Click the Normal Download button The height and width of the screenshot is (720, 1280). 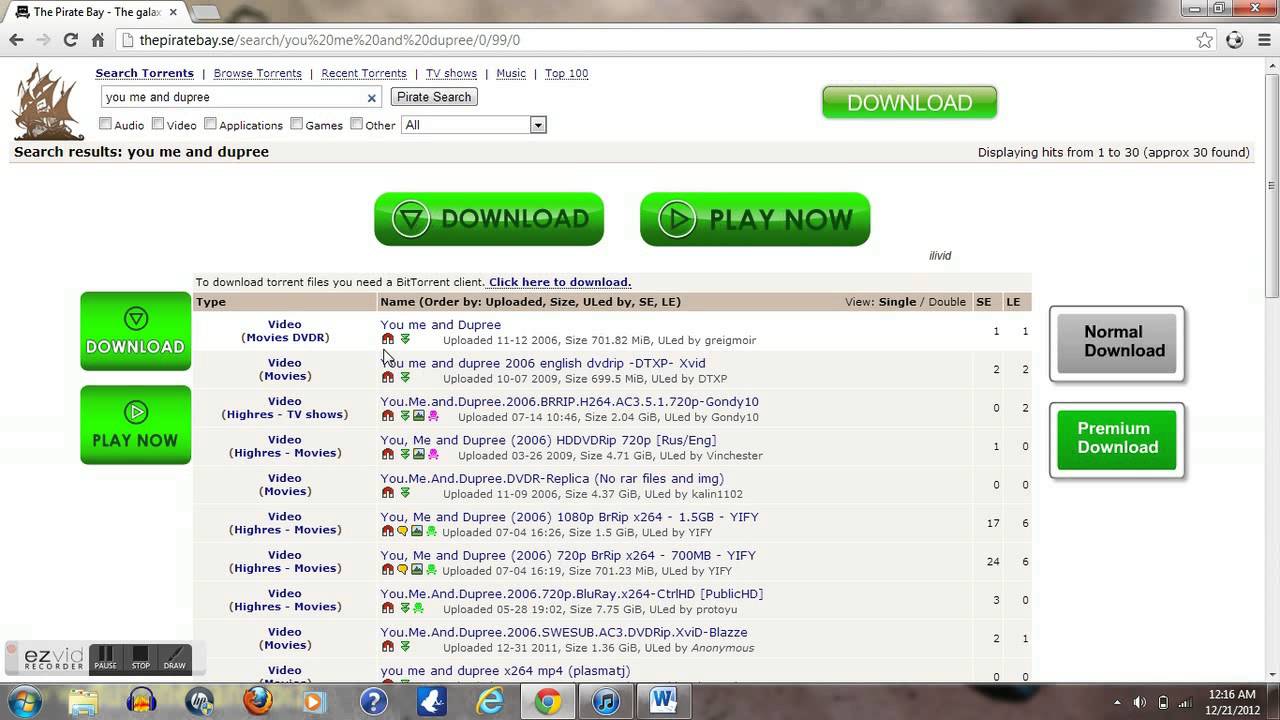point(1117,343)
